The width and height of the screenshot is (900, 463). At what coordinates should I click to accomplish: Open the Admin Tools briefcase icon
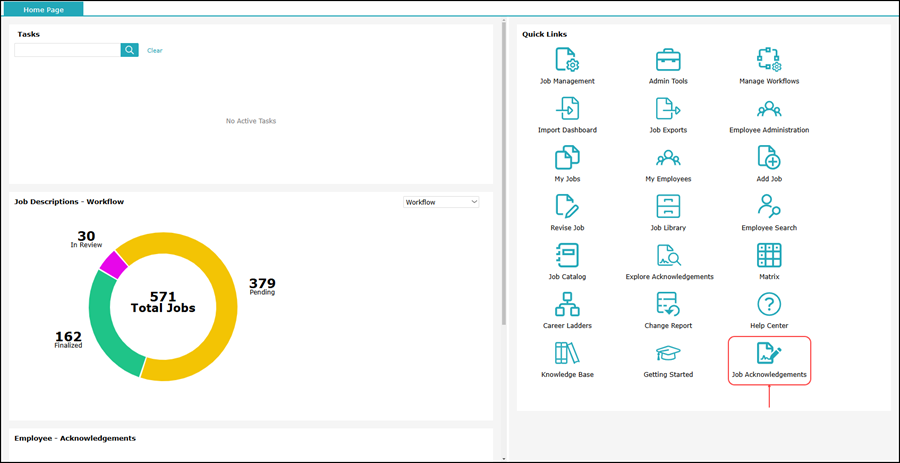click(x=668, y=60)
